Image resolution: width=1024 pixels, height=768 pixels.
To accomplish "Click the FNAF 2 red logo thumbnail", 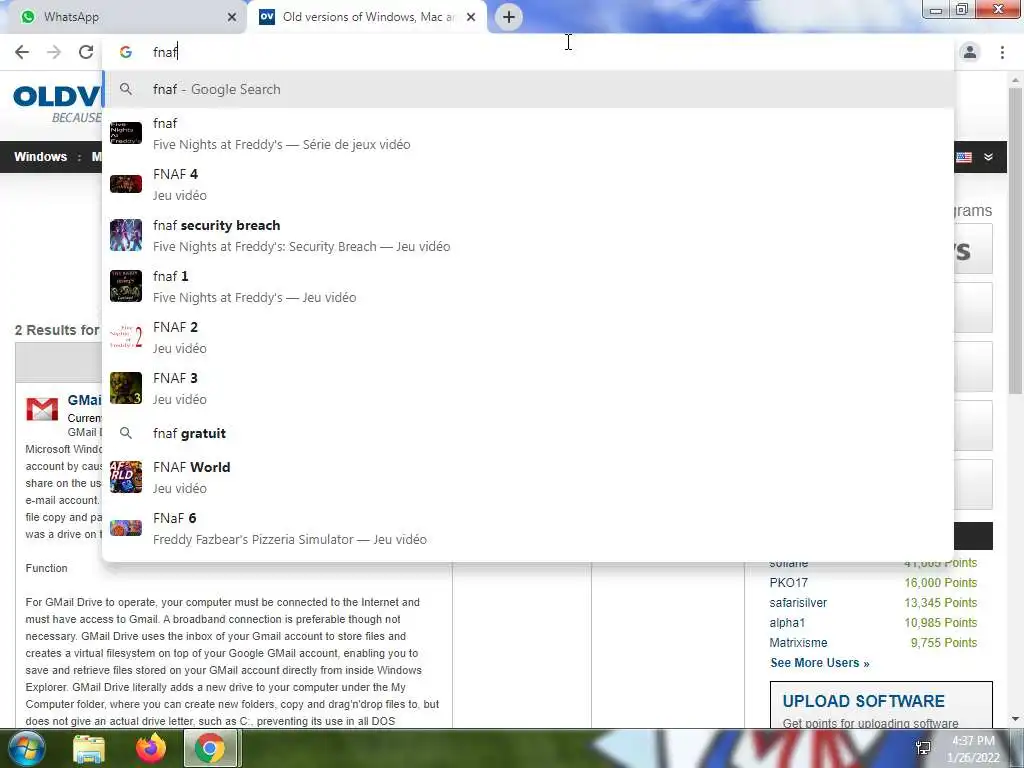I will pyautogui.click(x=126, y=337).
